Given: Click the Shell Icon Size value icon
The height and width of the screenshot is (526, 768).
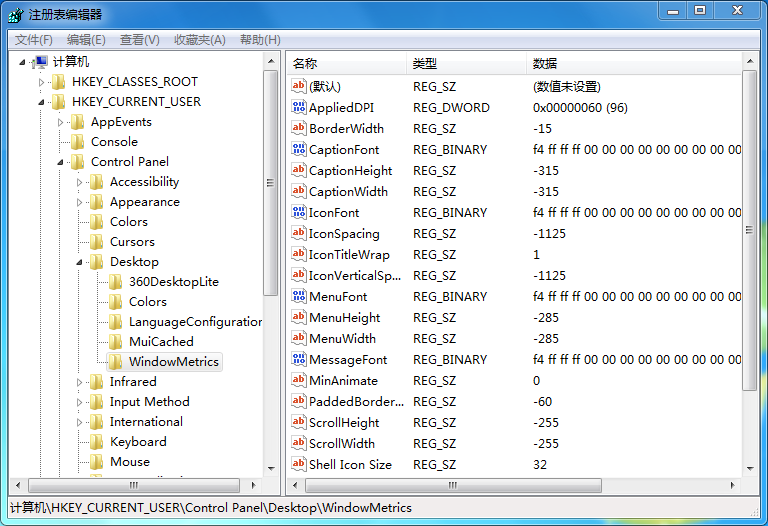Looking at the screenshot, I should [x=298, y=464].
